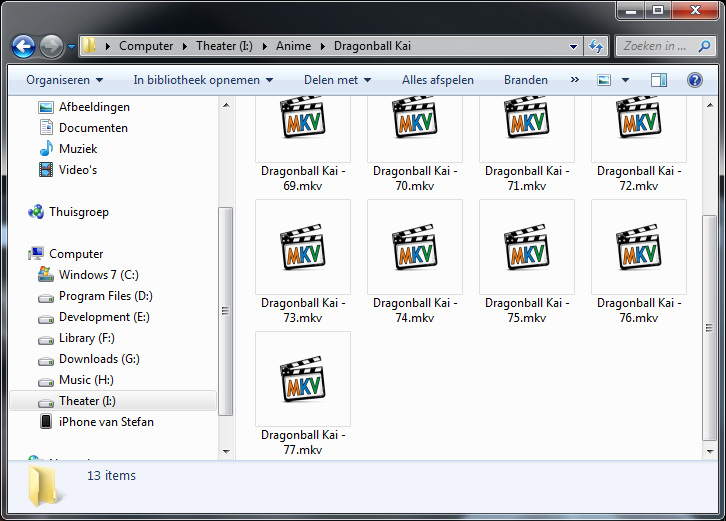This screenshot has width=726, height=521.
Task: Click the search box Zoeken field
Action: pos(655,46)
